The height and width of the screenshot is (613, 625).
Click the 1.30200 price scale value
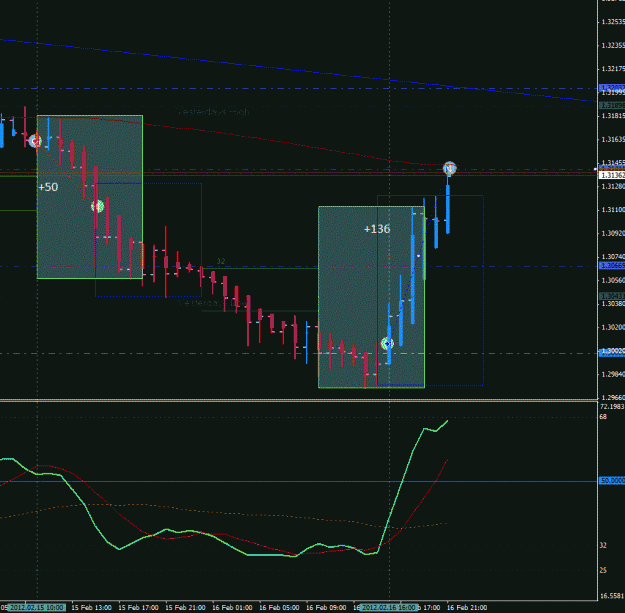point(613,327)
